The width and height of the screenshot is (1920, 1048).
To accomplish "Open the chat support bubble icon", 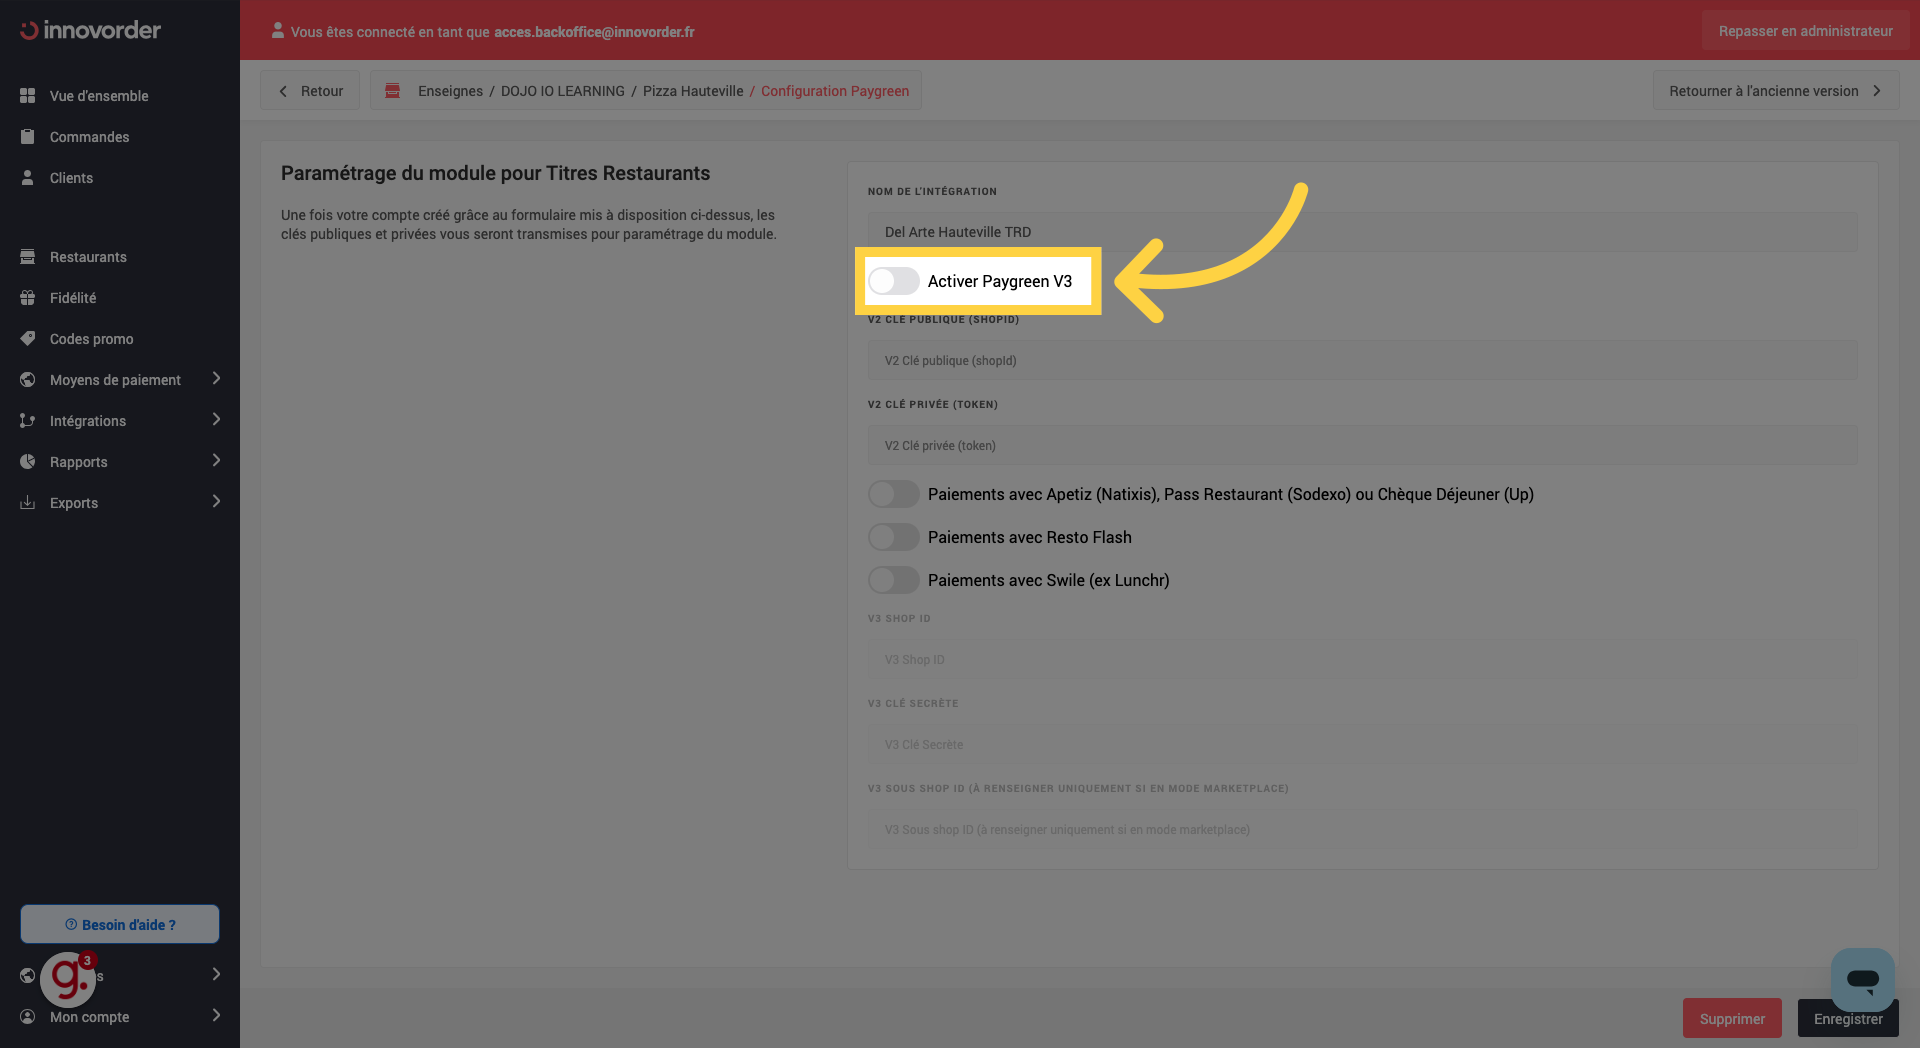I will coord(1862,980).
